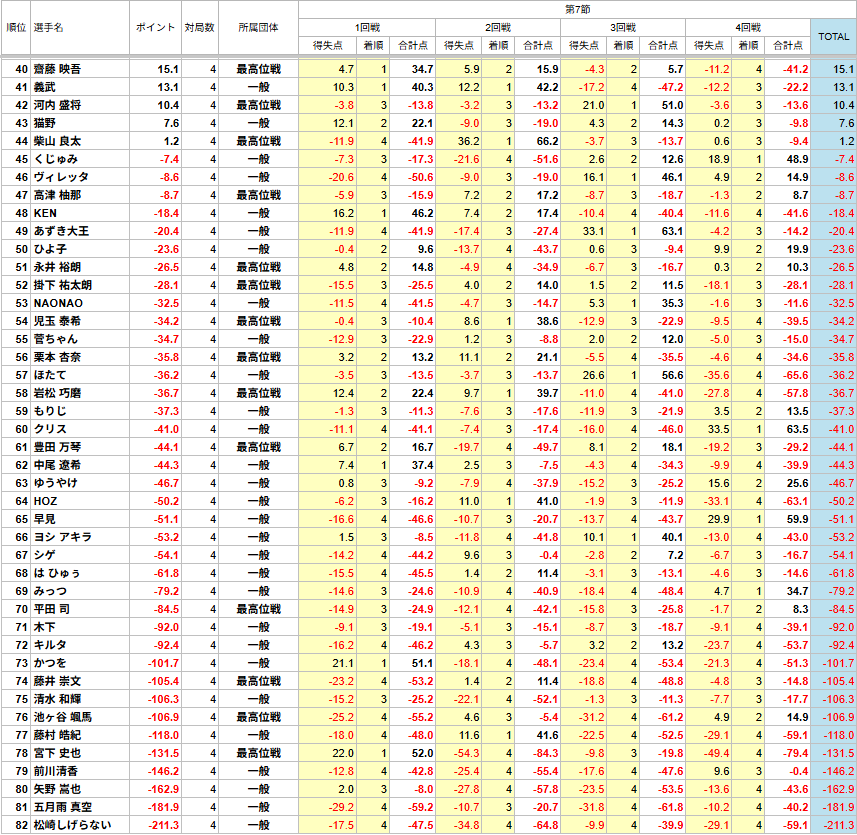Click the 順位 column header
Screen dimensions: 857x835
point(16,27)
